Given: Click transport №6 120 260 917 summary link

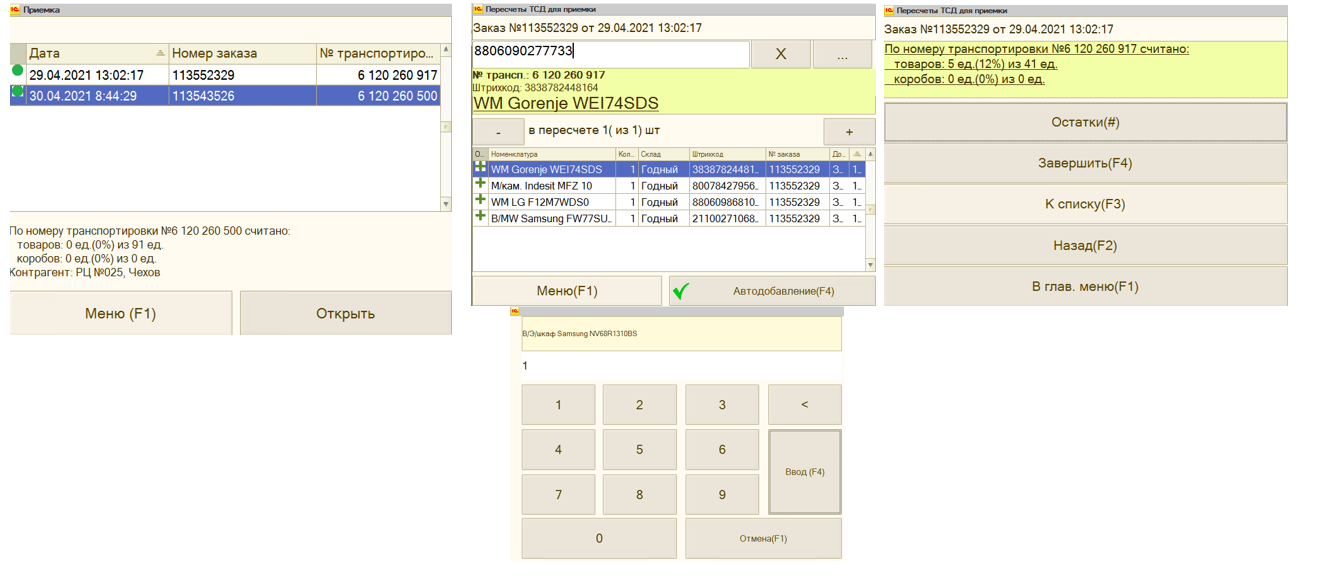Looking at the screenshot, I should pos(1037,49).
